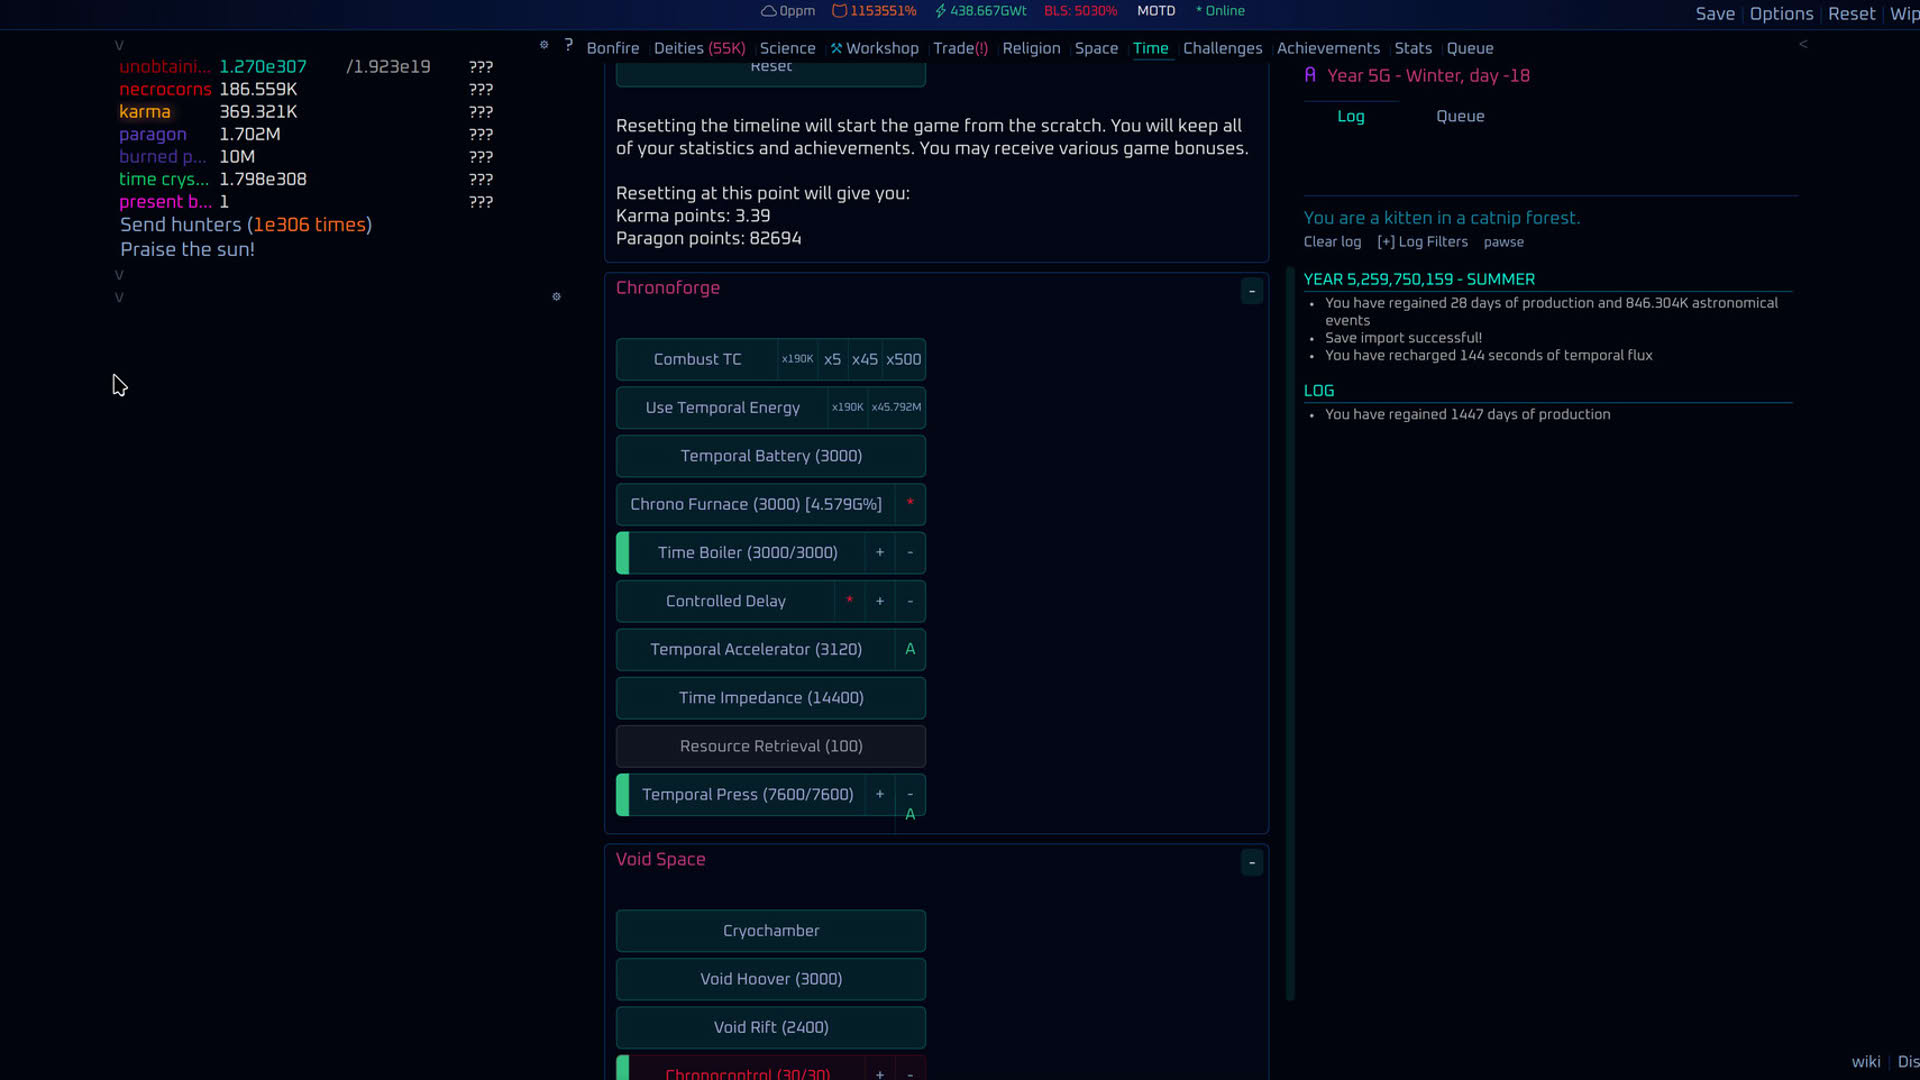
Task: Expand Log Filters options
Action: tap(1422, 242)
